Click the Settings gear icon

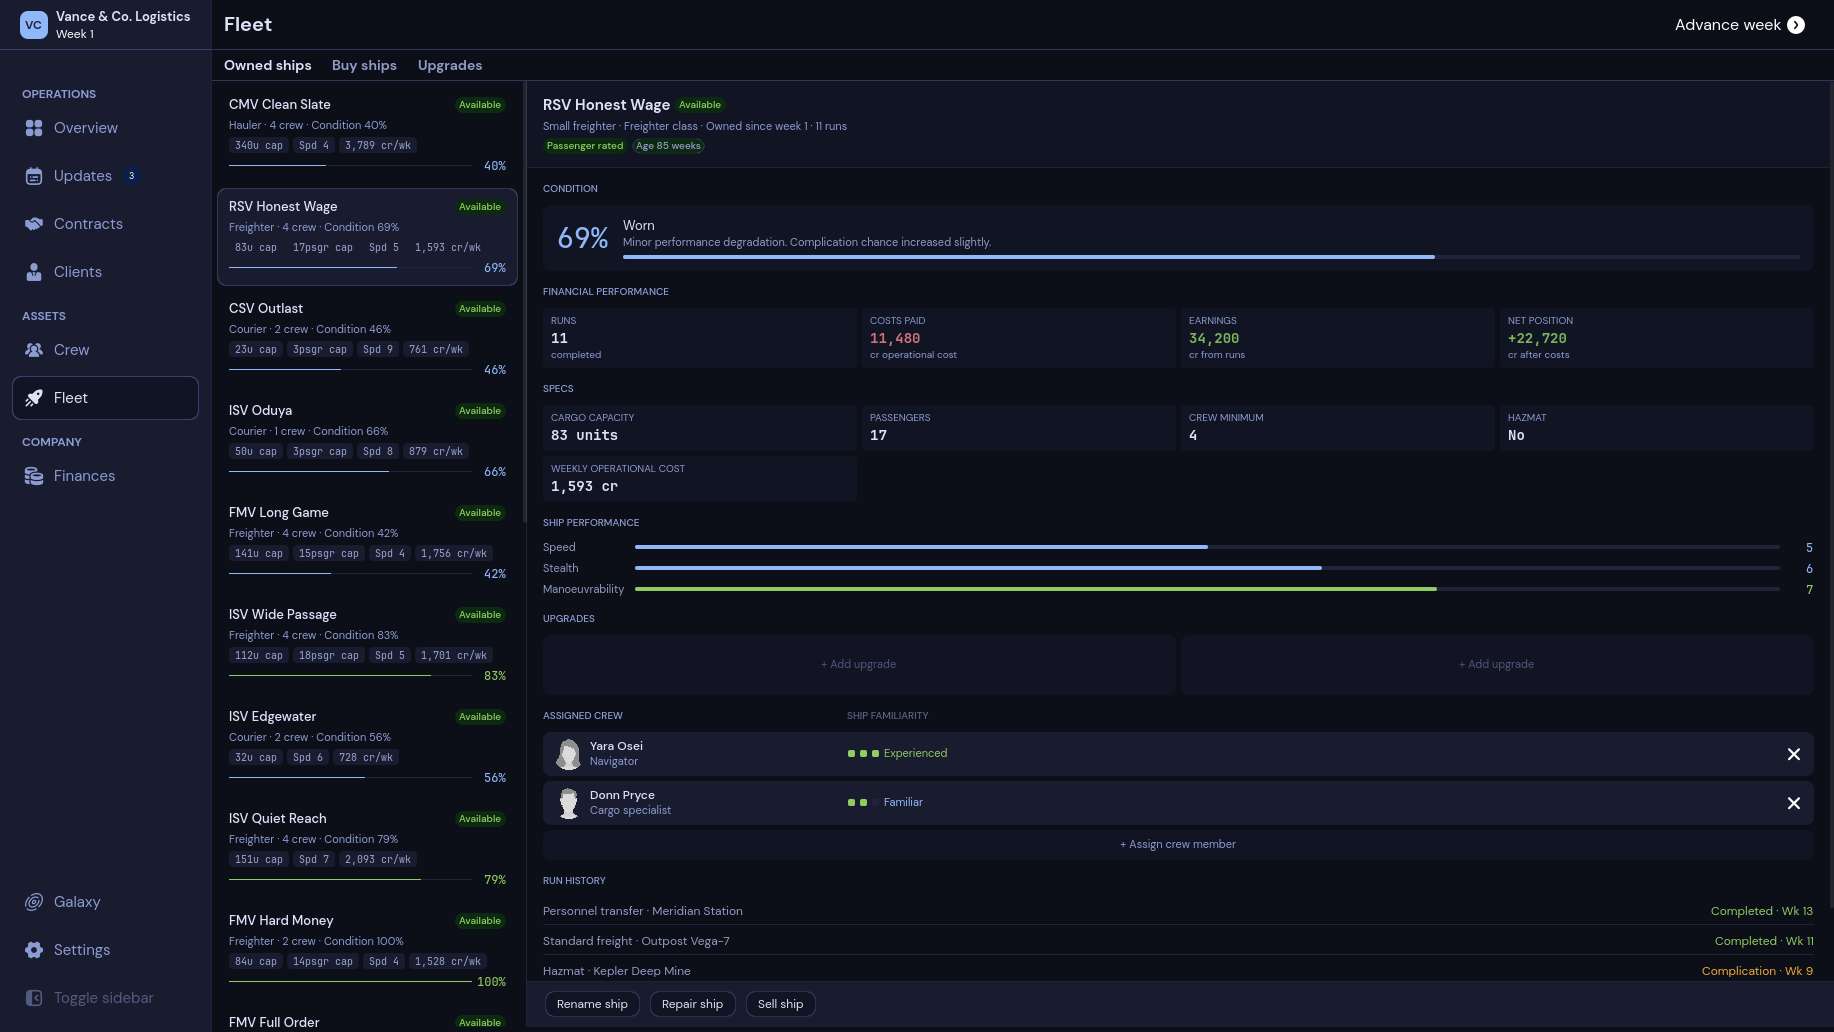click(34, 950)
